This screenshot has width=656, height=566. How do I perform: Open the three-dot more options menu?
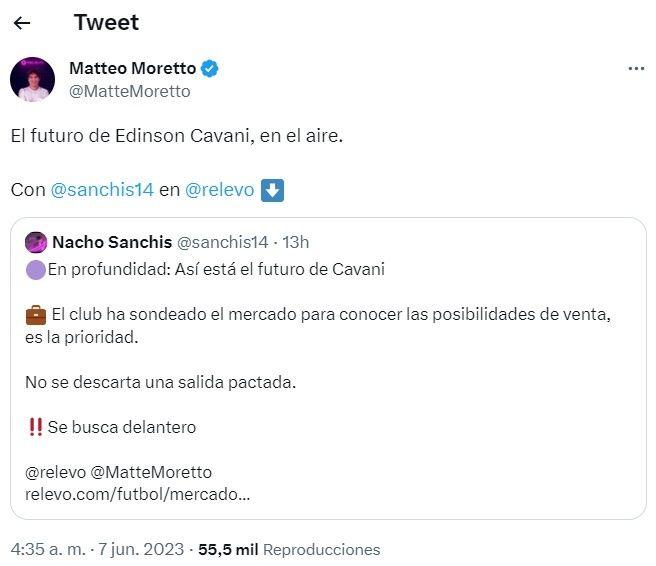pos(636,69)
